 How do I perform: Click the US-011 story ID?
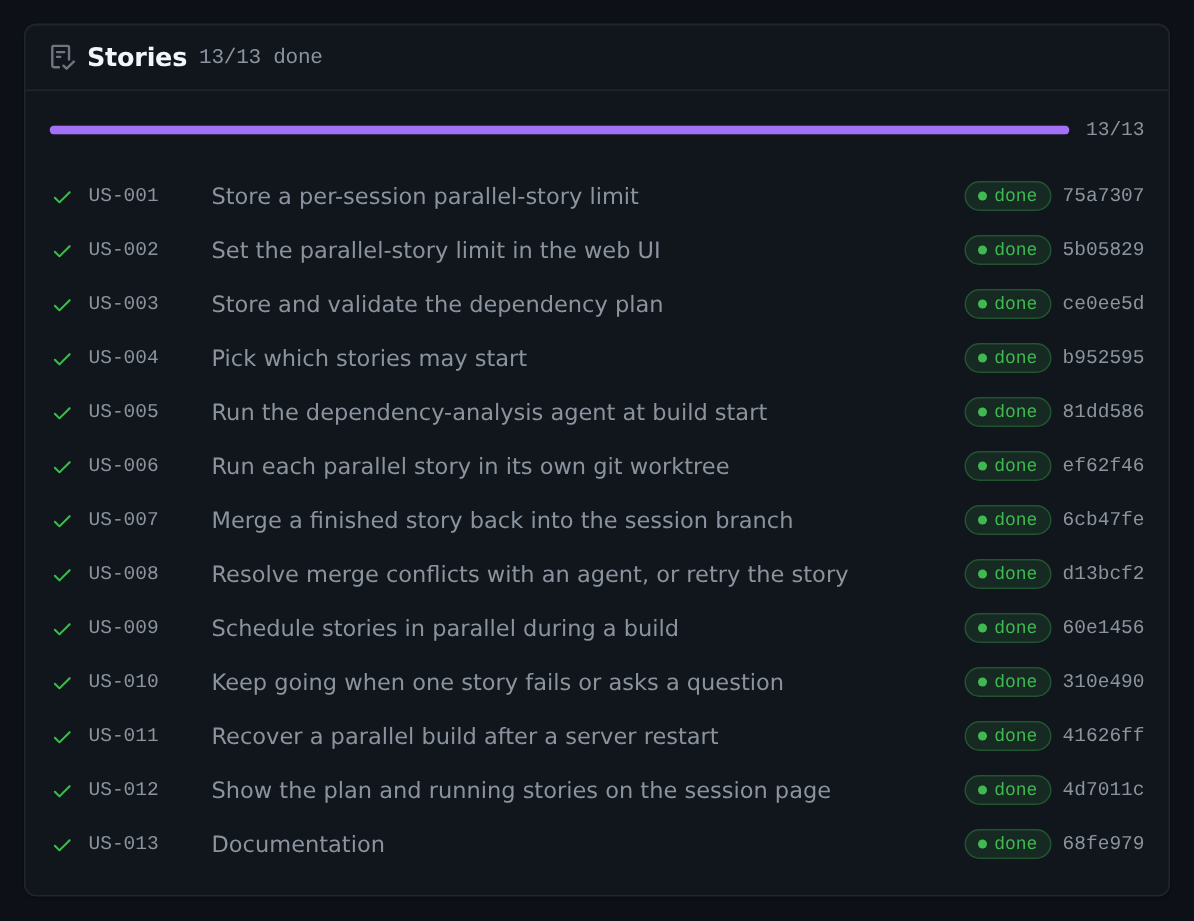point(123,736)
